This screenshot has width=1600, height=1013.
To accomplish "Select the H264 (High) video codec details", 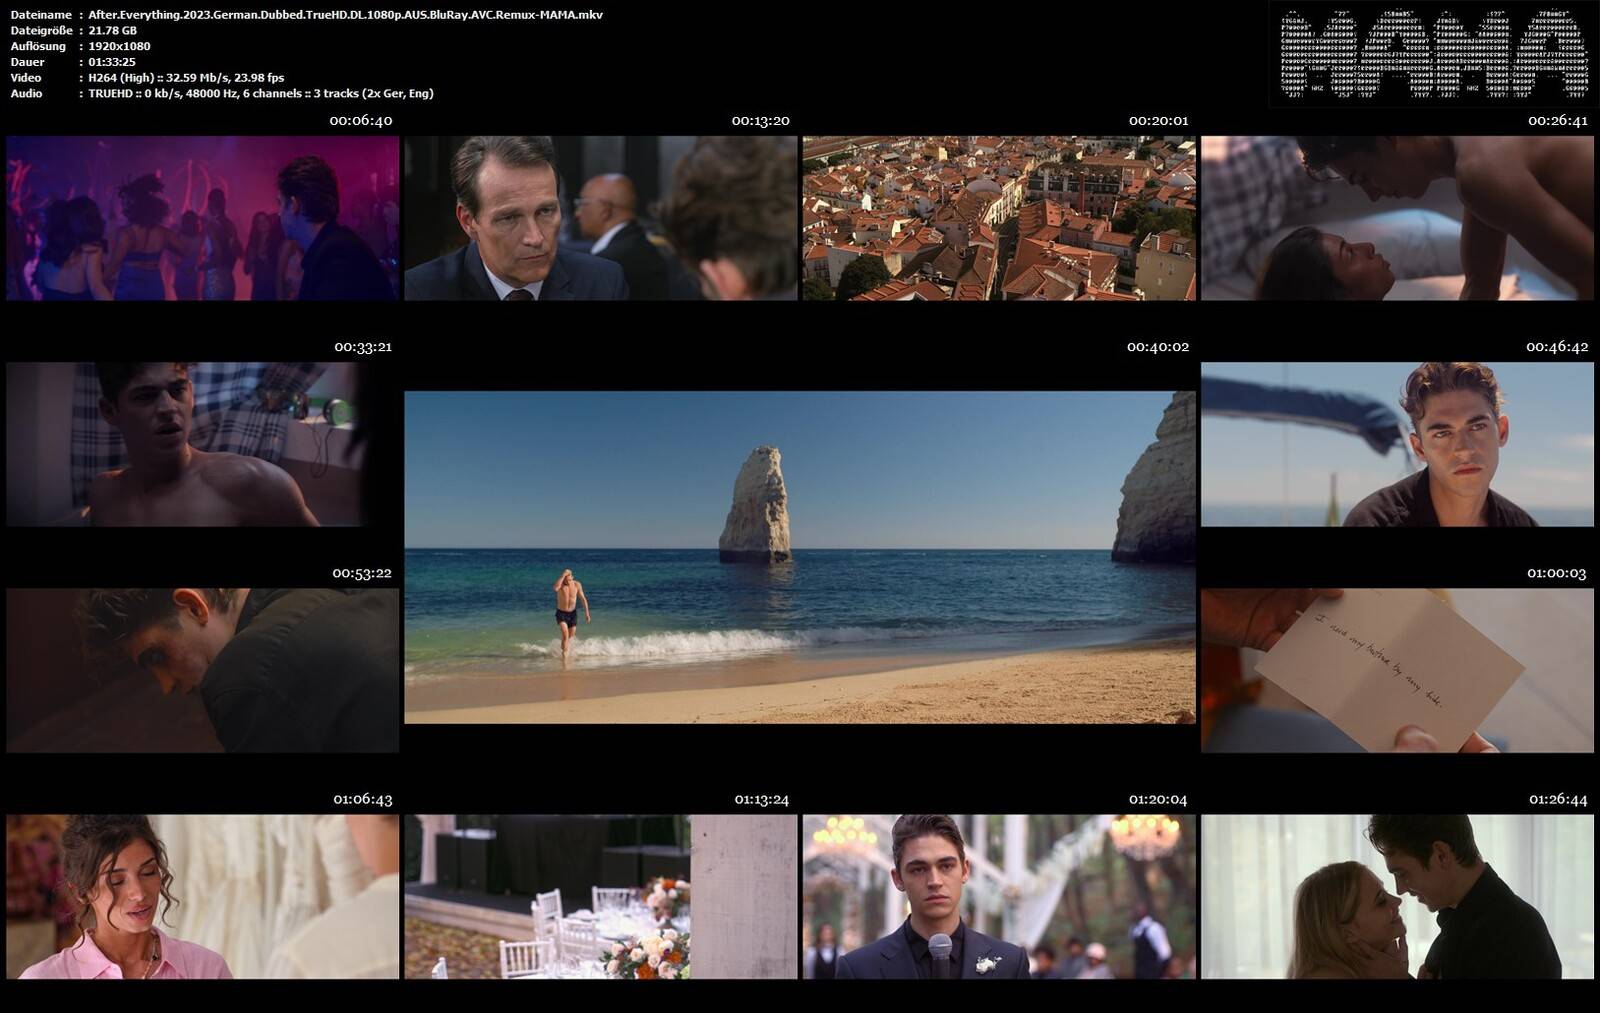I will click(186, 78).
